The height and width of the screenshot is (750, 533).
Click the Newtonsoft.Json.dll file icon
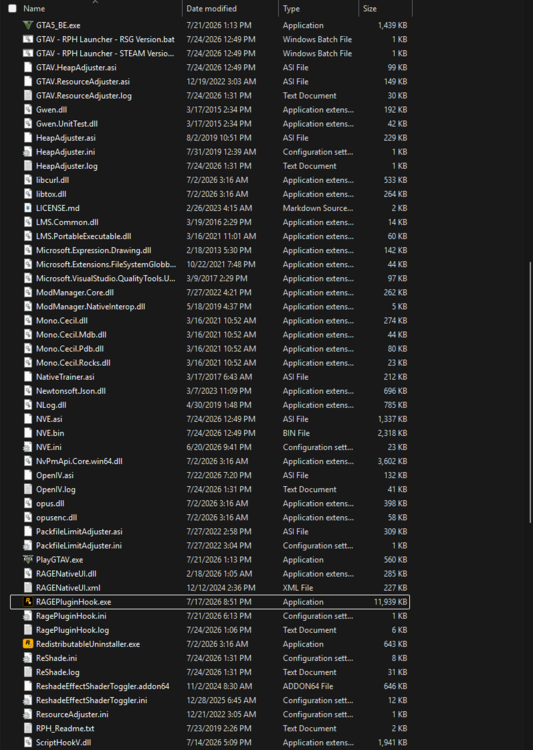pyautogui.click(x=28, y=391)
